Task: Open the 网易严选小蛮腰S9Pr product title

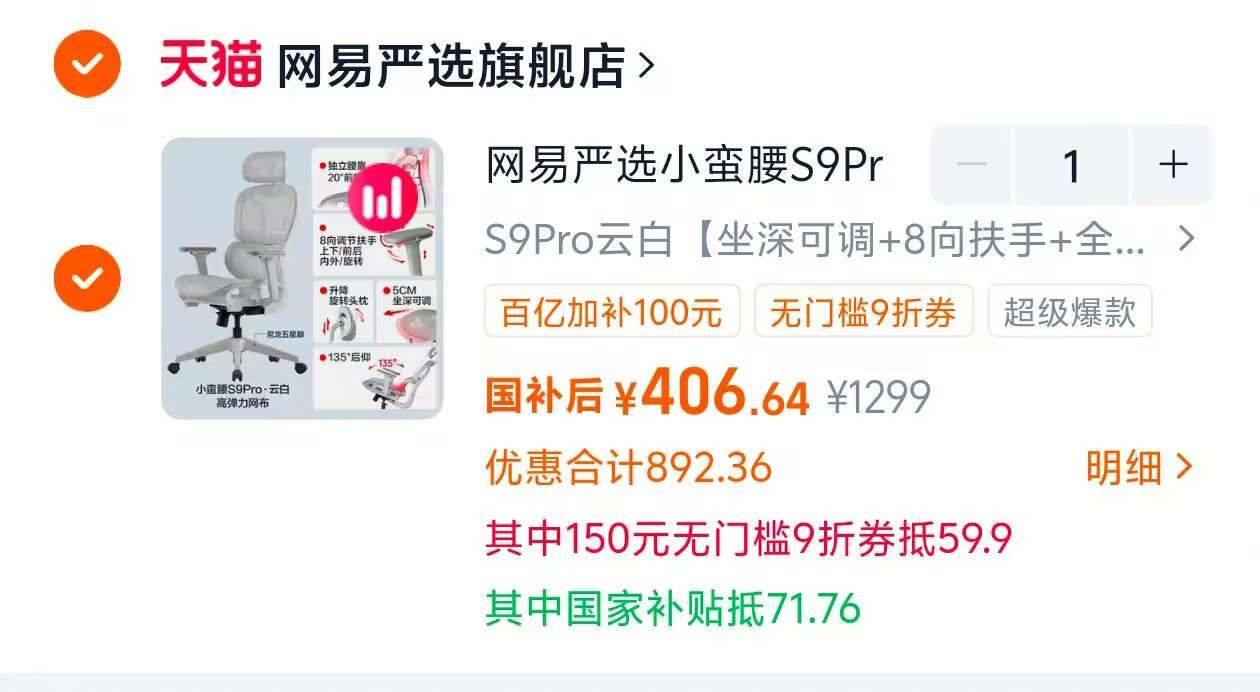Action: tap(685, 166)
